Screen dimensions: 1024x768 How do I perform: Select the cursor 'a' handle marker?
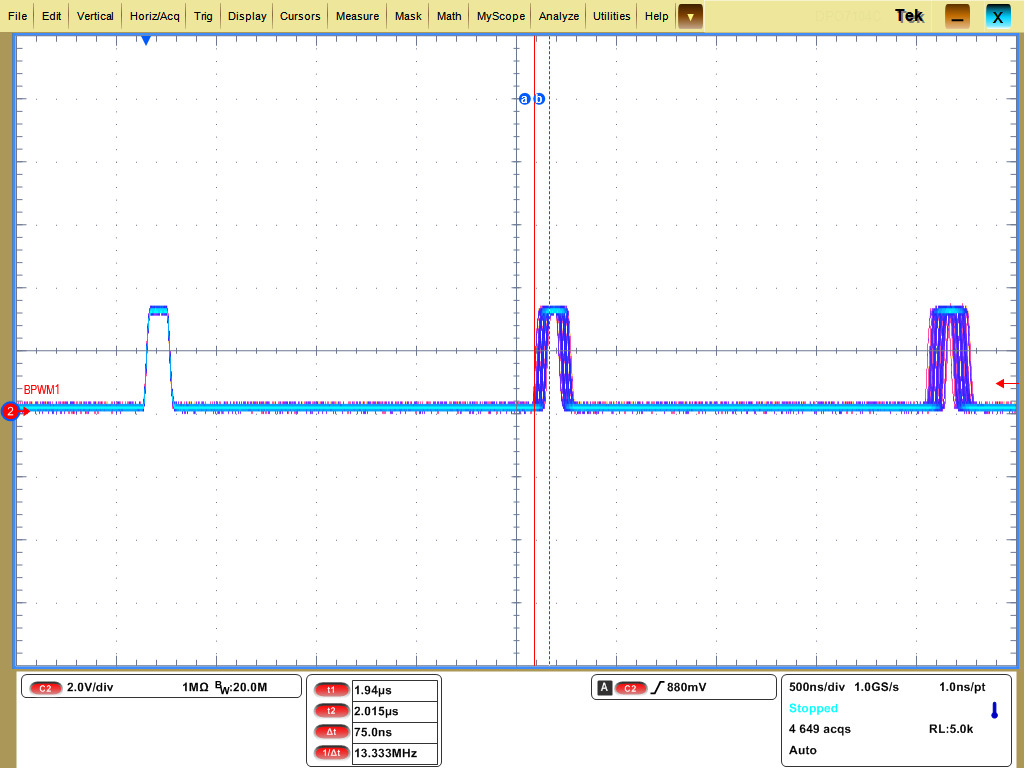click(524, 99)
